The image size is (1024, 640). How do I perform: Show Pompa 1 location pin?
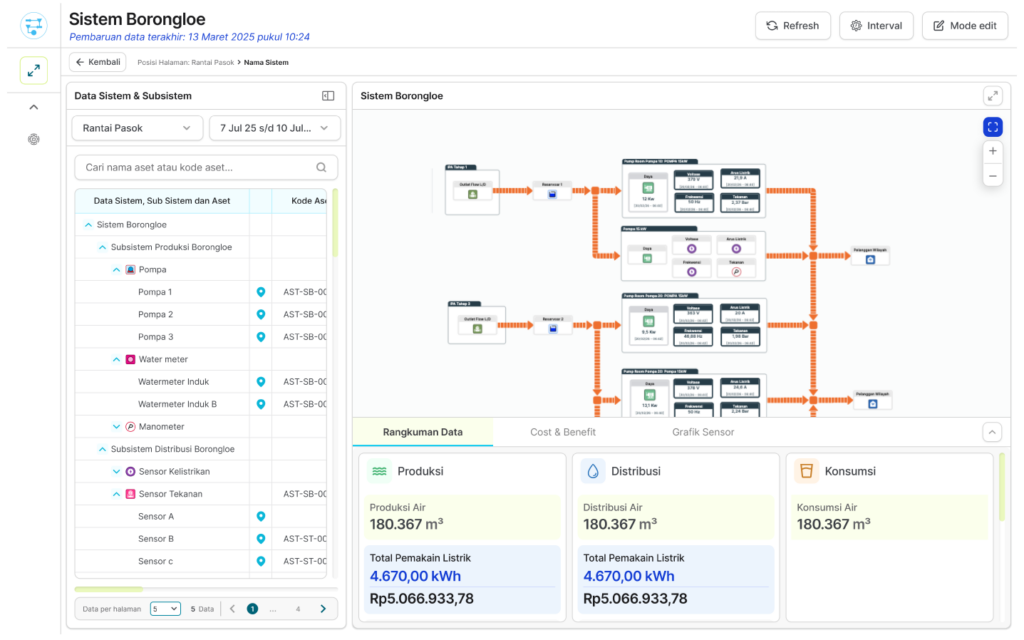261,292
